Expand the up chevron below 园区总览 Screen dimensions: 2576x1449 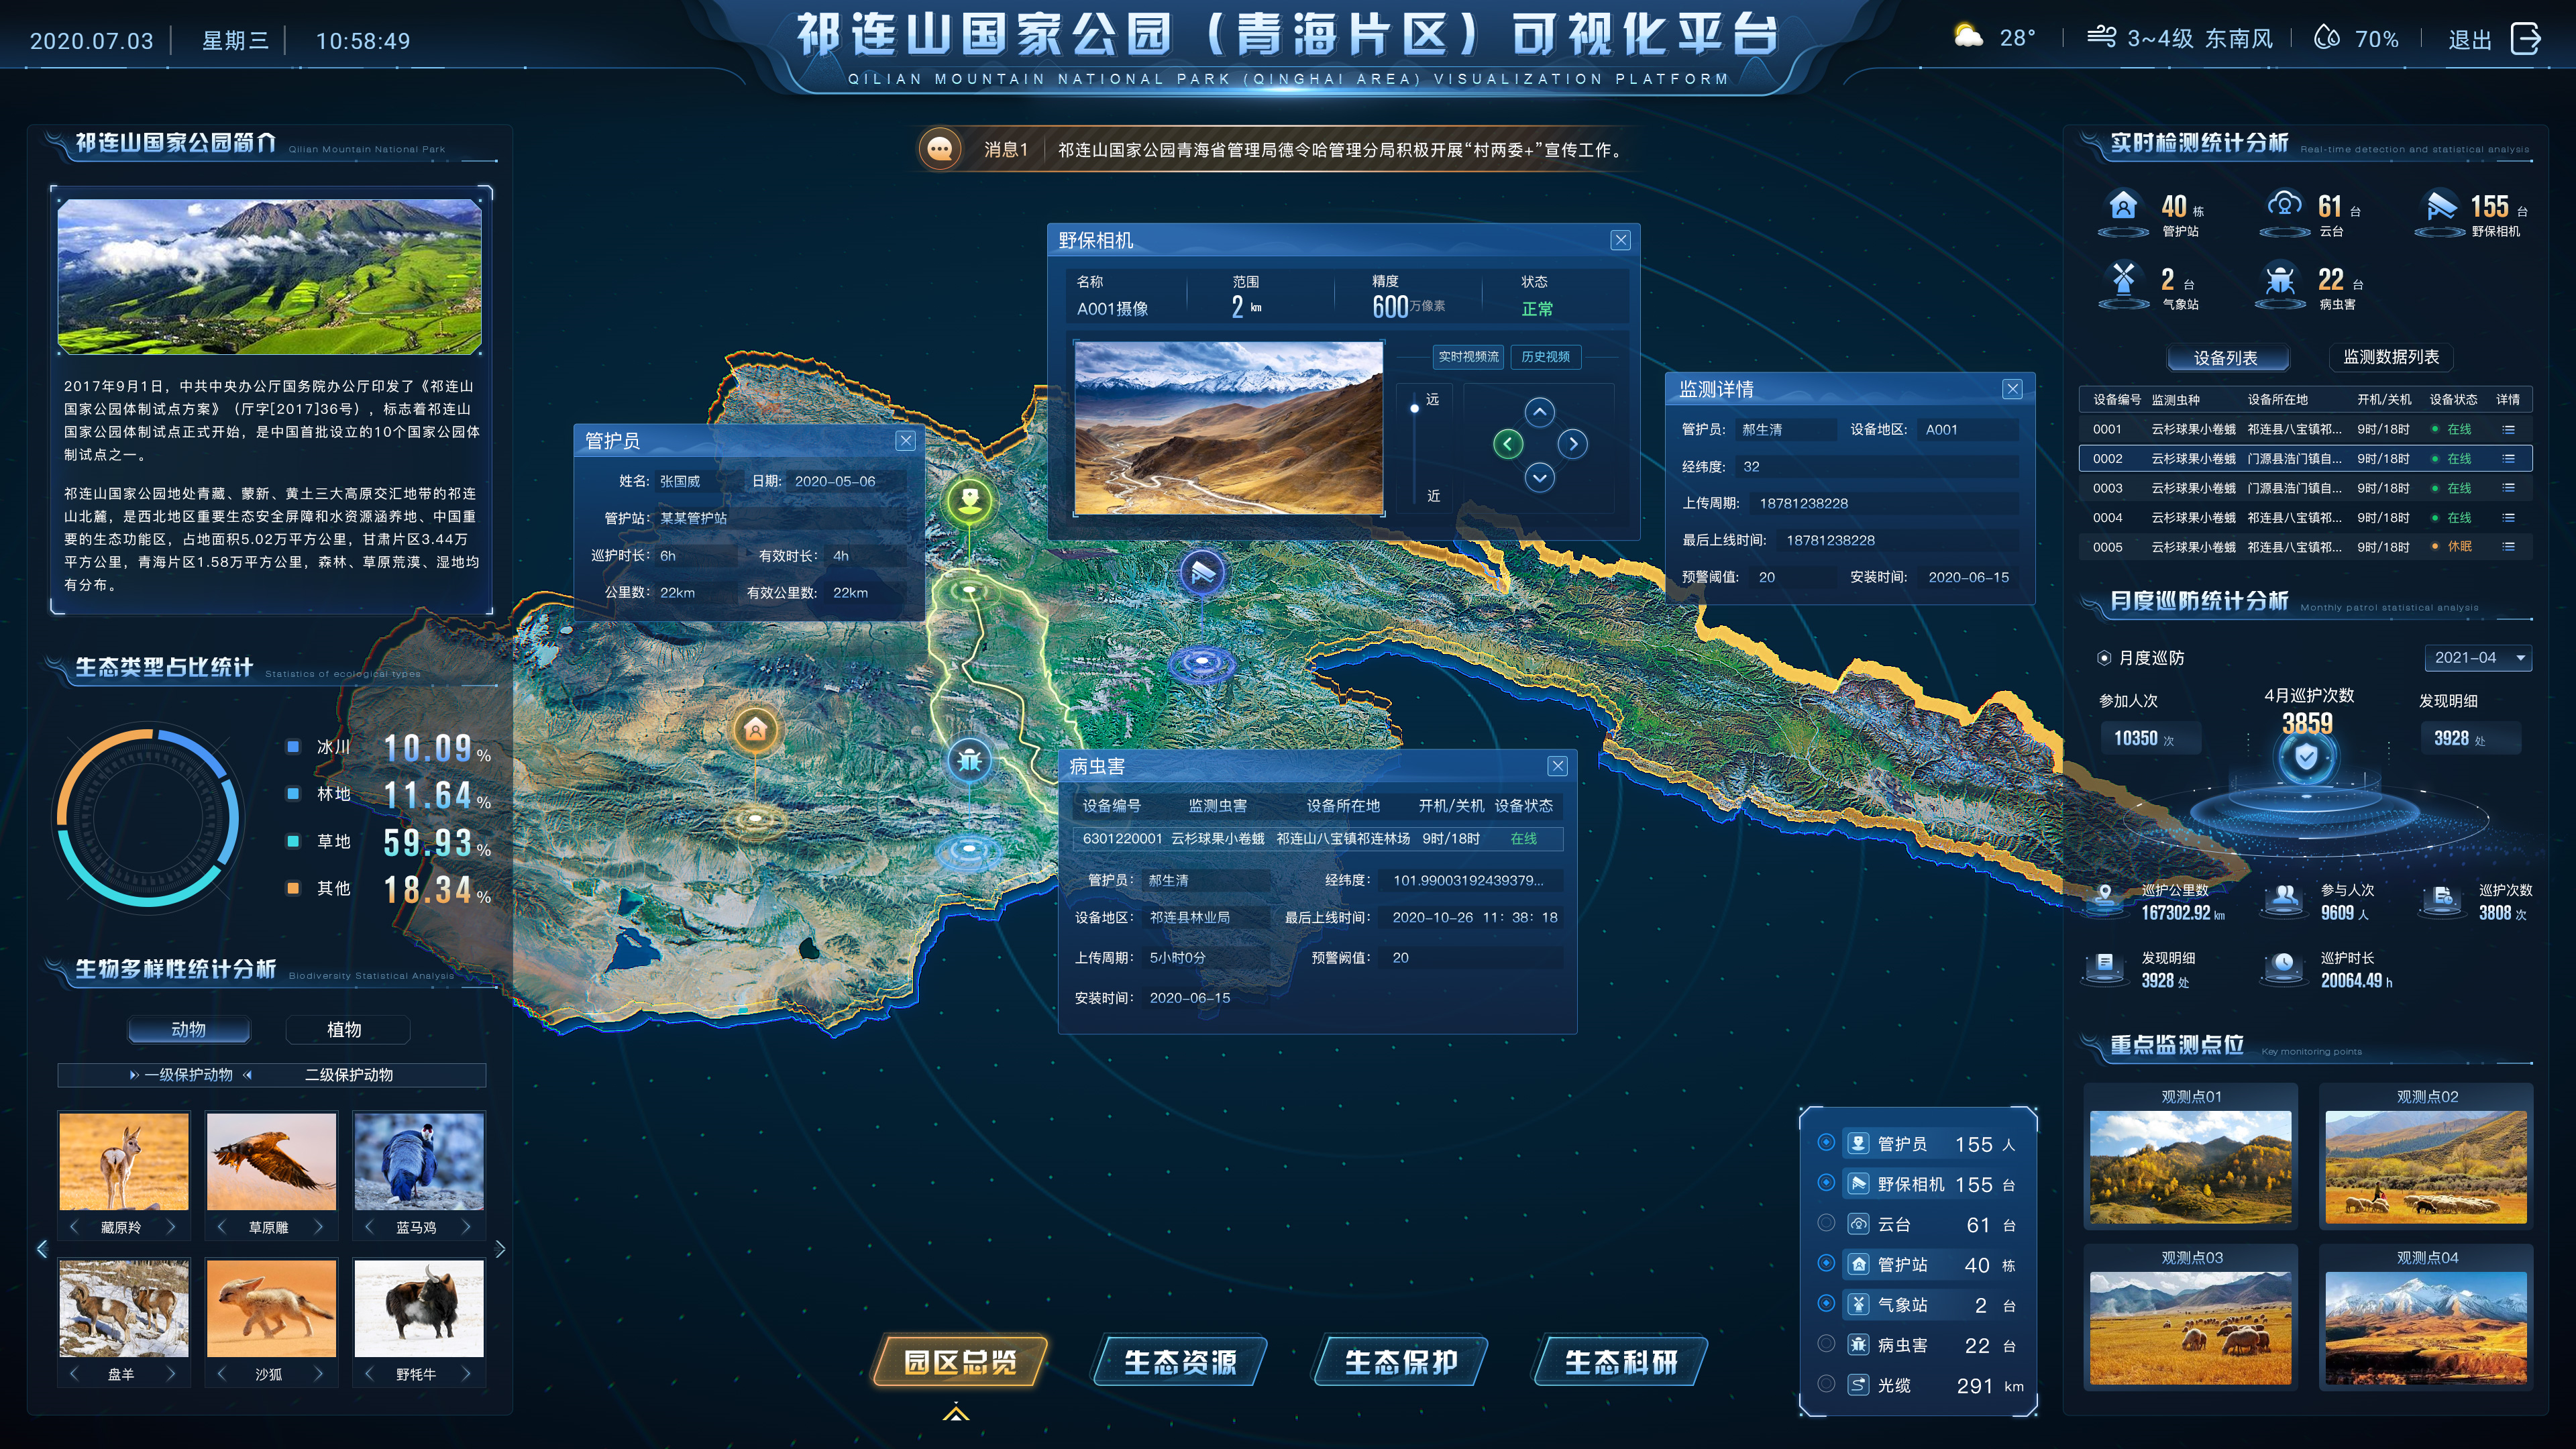(956, 1413)
